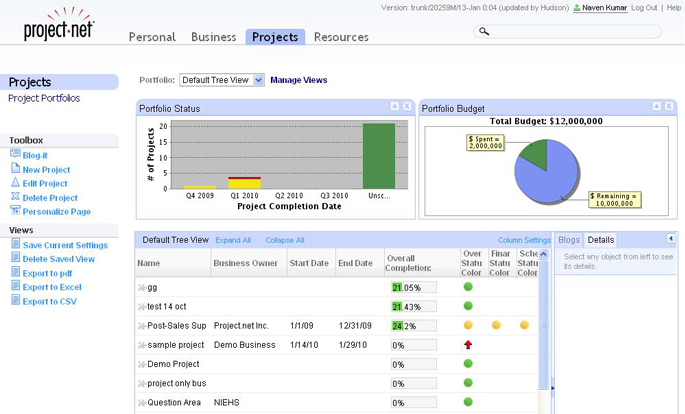685x414 pixels.
Task: Click the New Project page icon
Action: (x=15, y=169)
